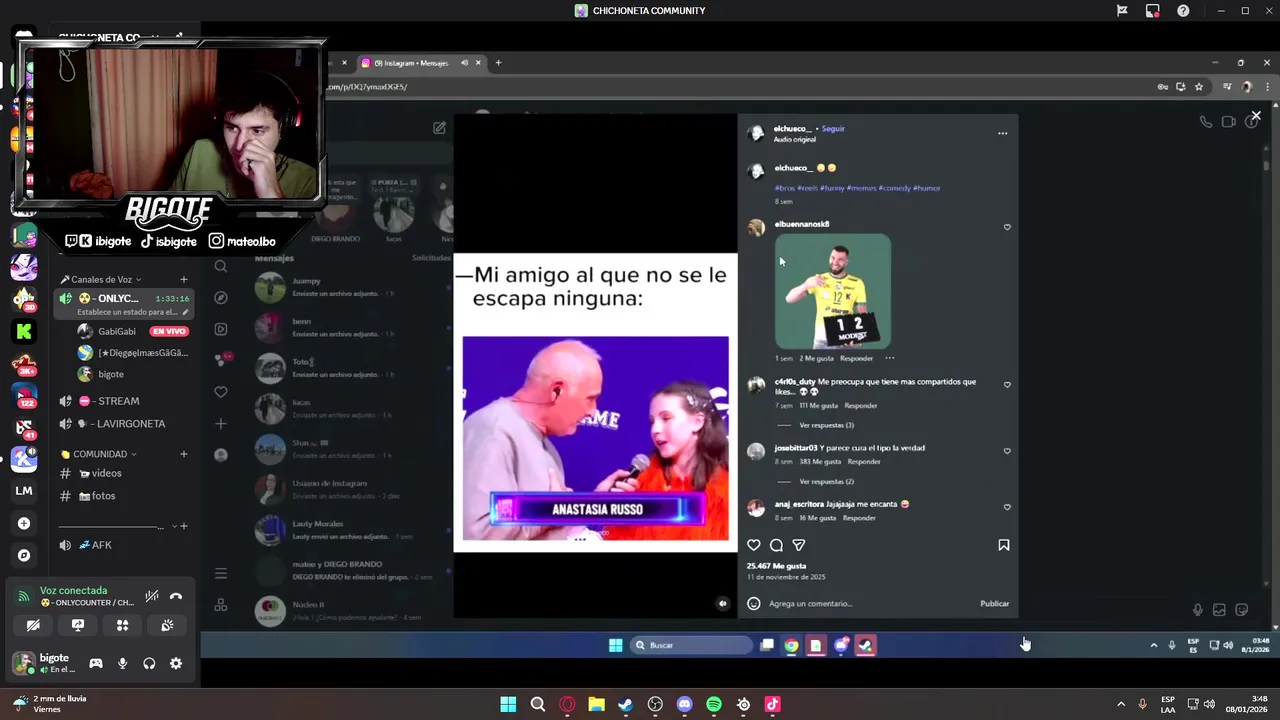
Task: Join the LAVIRGONETA voice channel
Action: [122, 424]
